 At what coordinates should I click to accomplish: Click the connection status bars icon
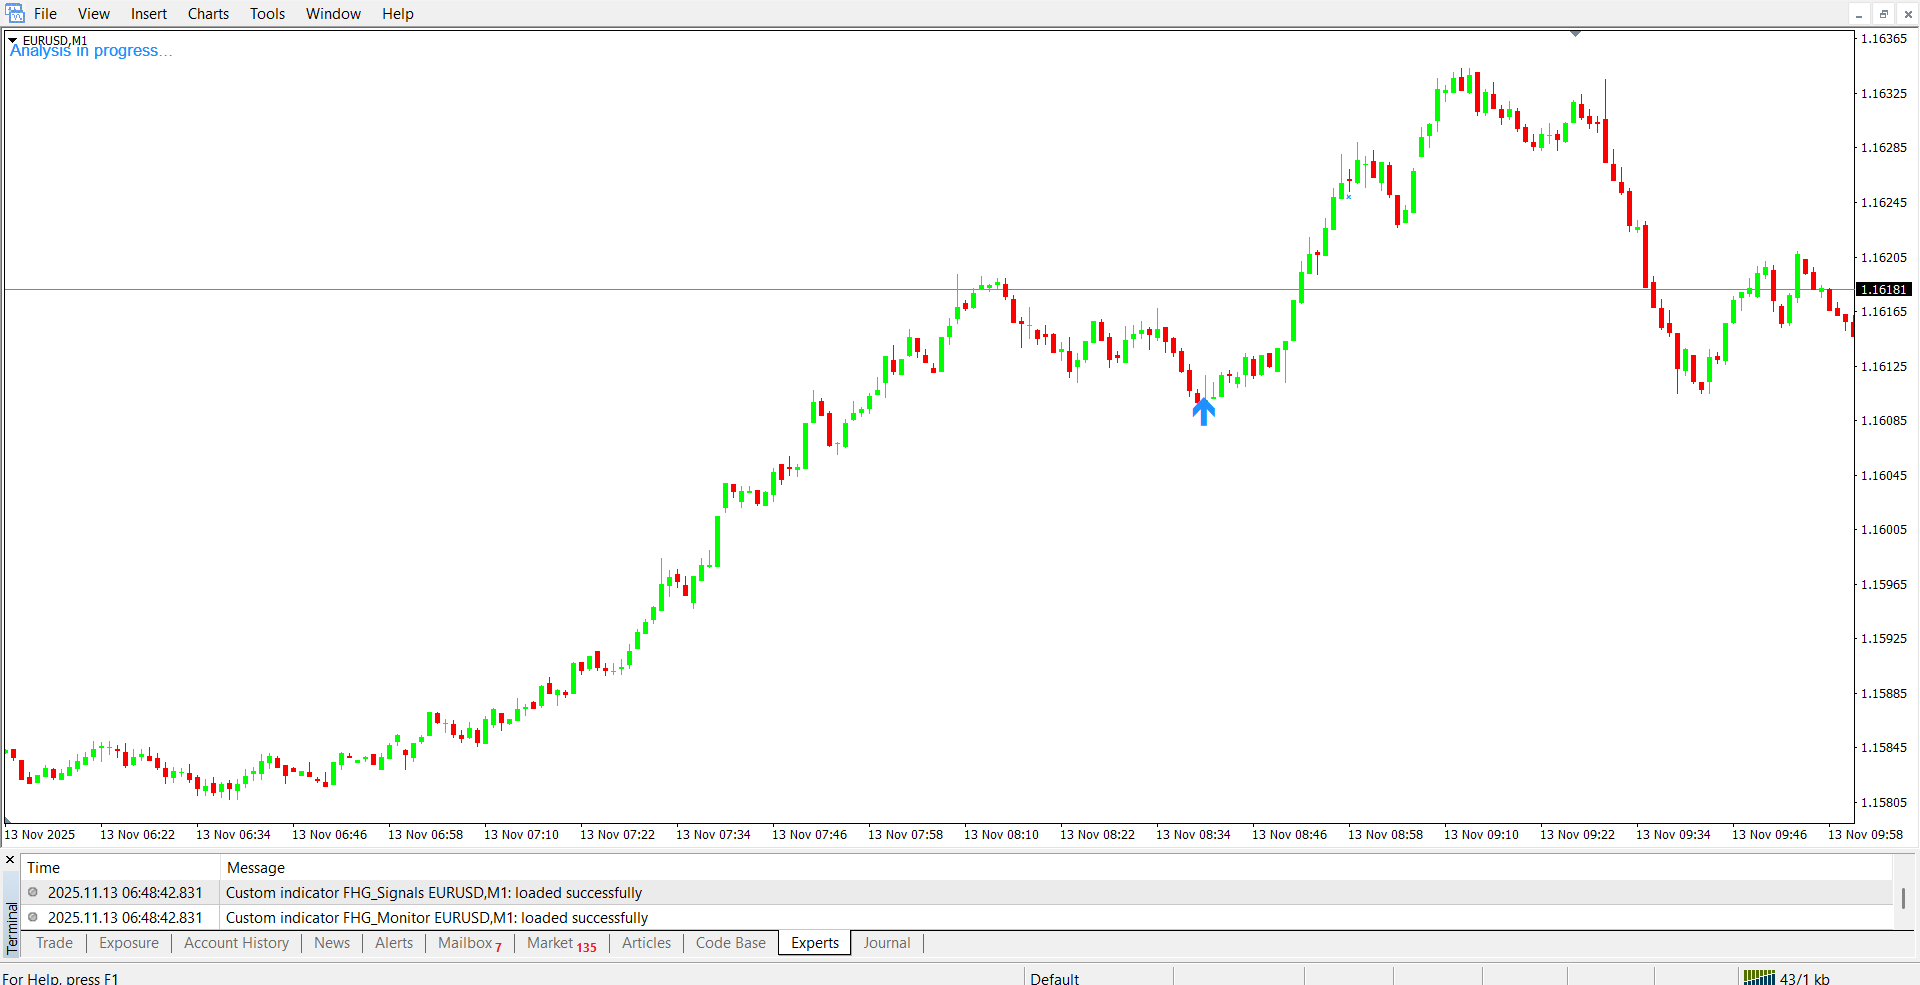click(1758, 977)
